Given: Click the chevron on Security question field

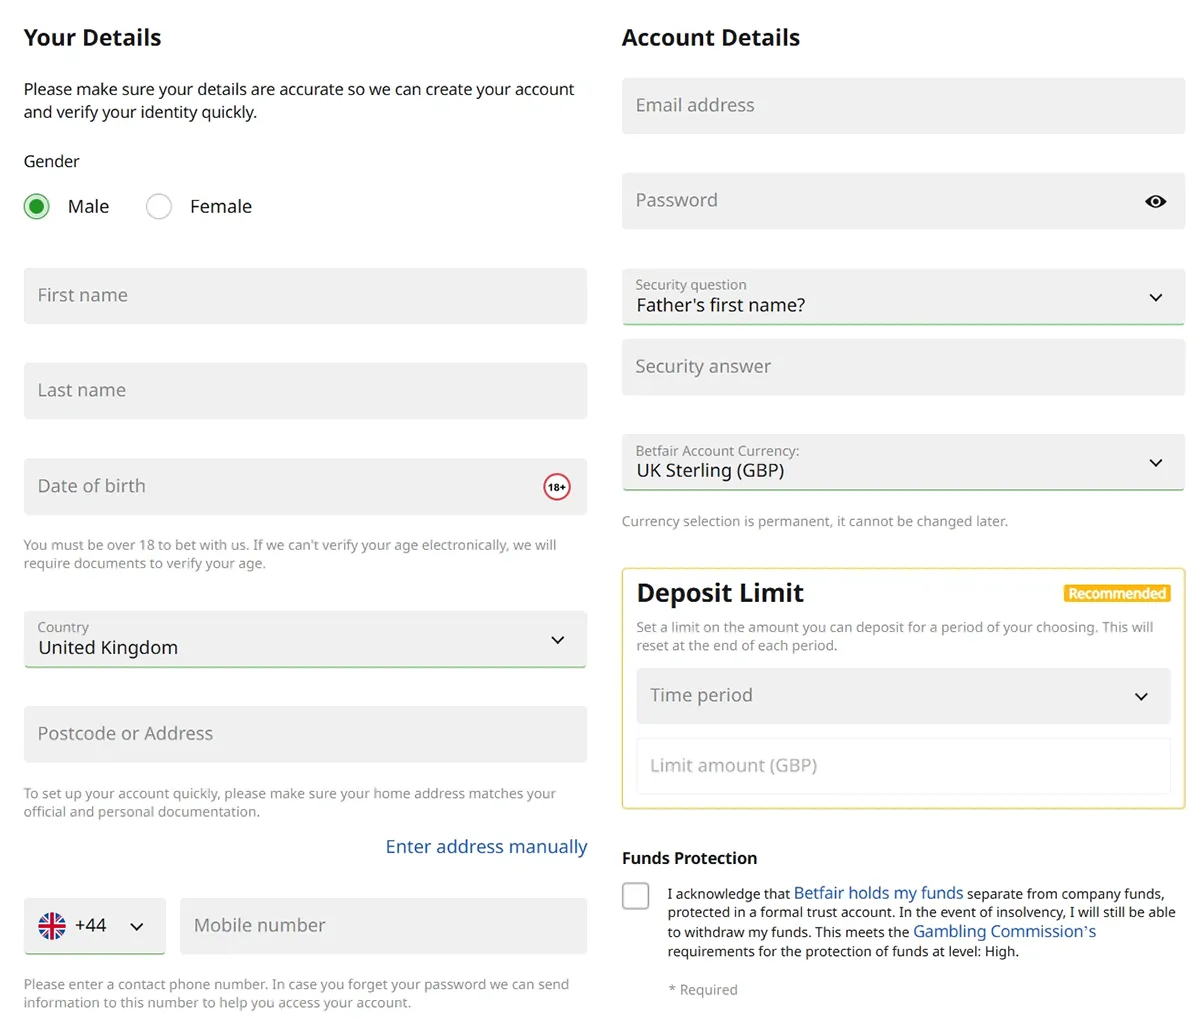Looking at the screenshot, I should click(x=1155, y=297).
